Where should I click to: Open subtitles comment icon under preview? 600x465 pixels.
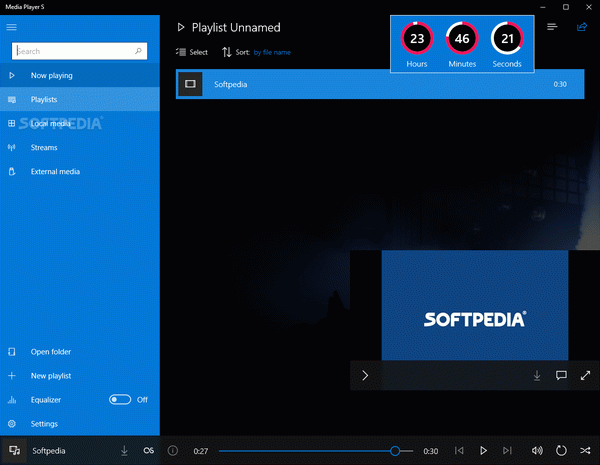pos(561,375)
